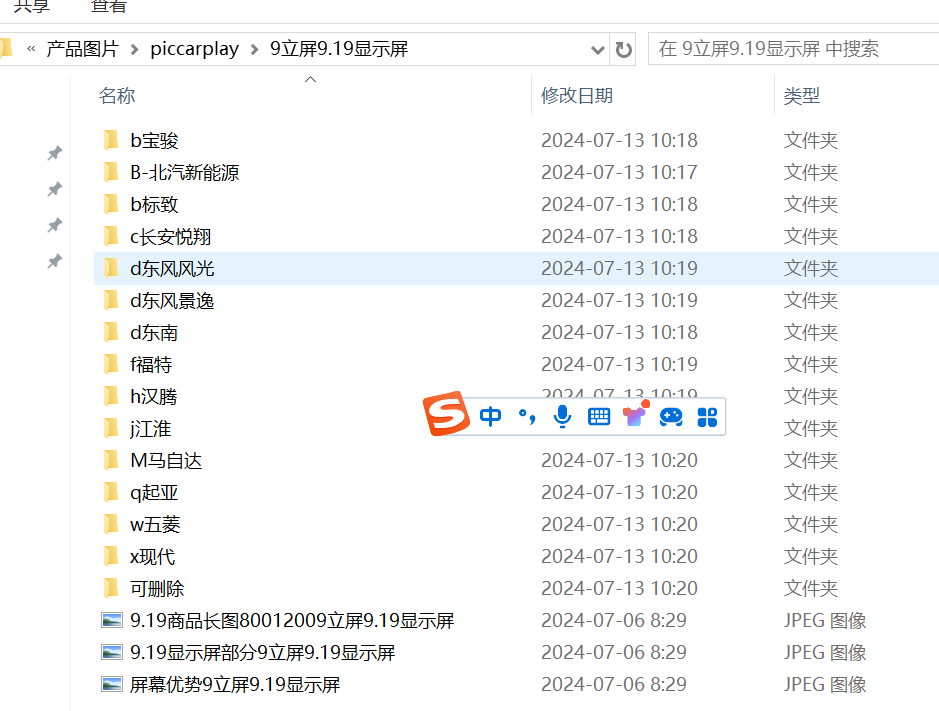Sort files by 类型 column

tap(802, 96)
